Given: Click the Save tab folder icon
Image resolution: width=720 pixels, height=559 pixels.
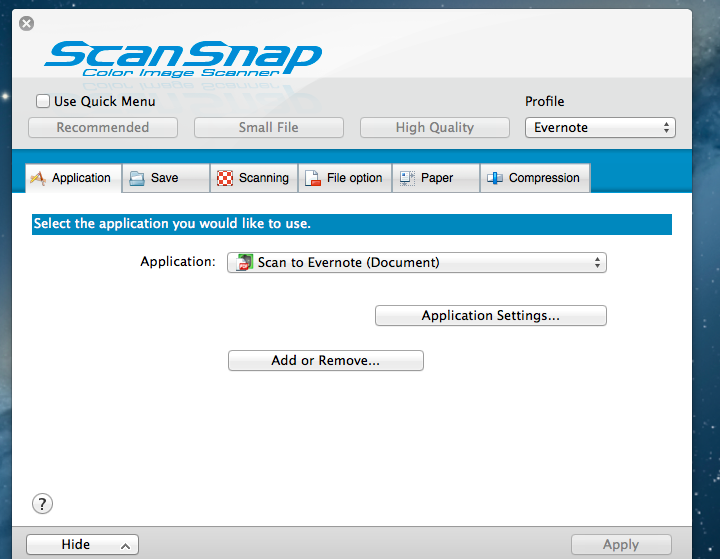Looking at the screenshot, I should [137, 178].
